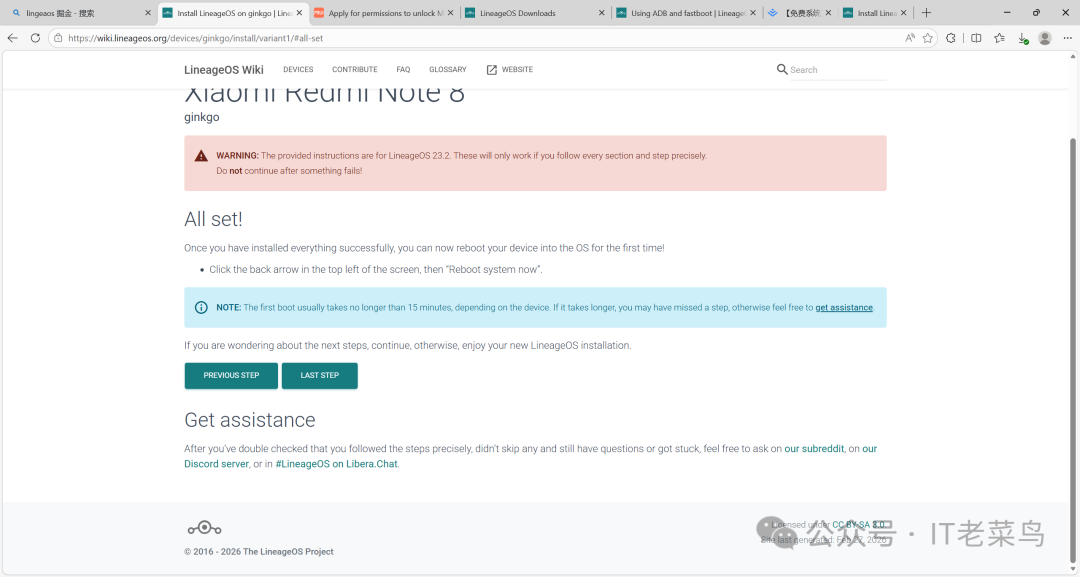Close the Install LineageOS on ginkgo tab

299,12
